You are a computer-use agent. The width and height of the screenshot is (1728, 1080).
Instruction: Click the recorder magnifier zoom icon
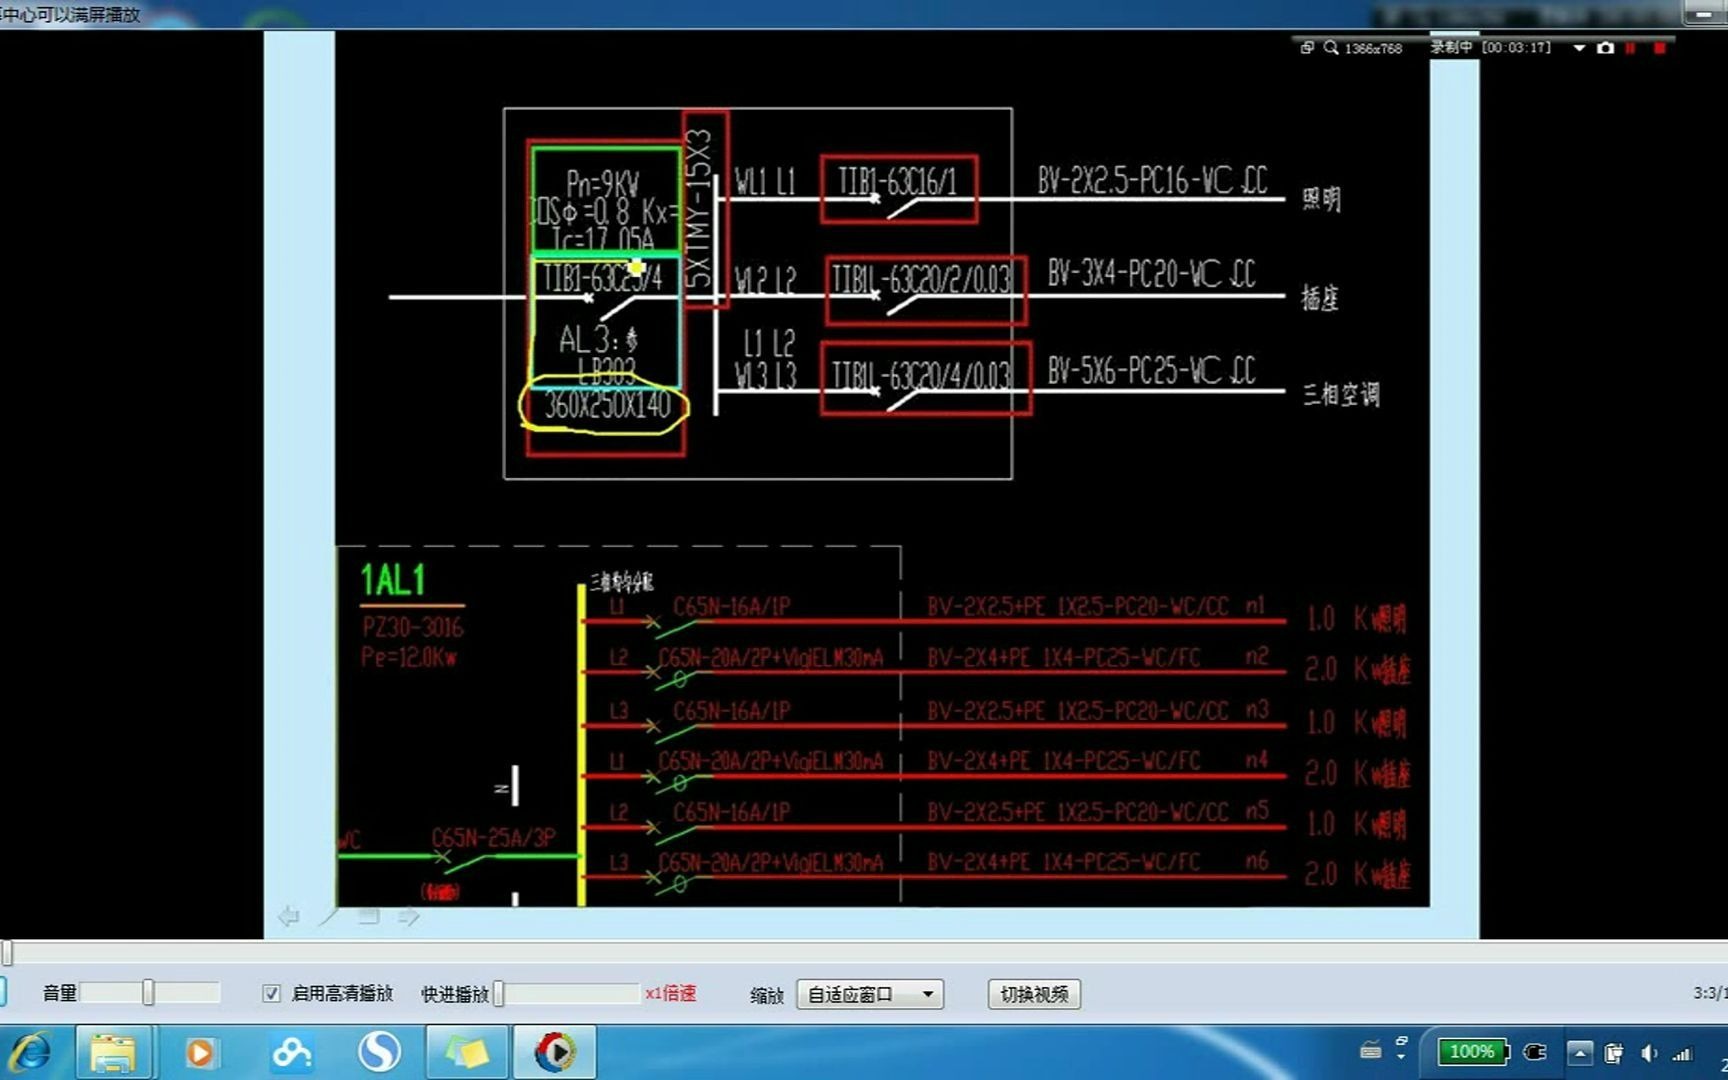1331,48
